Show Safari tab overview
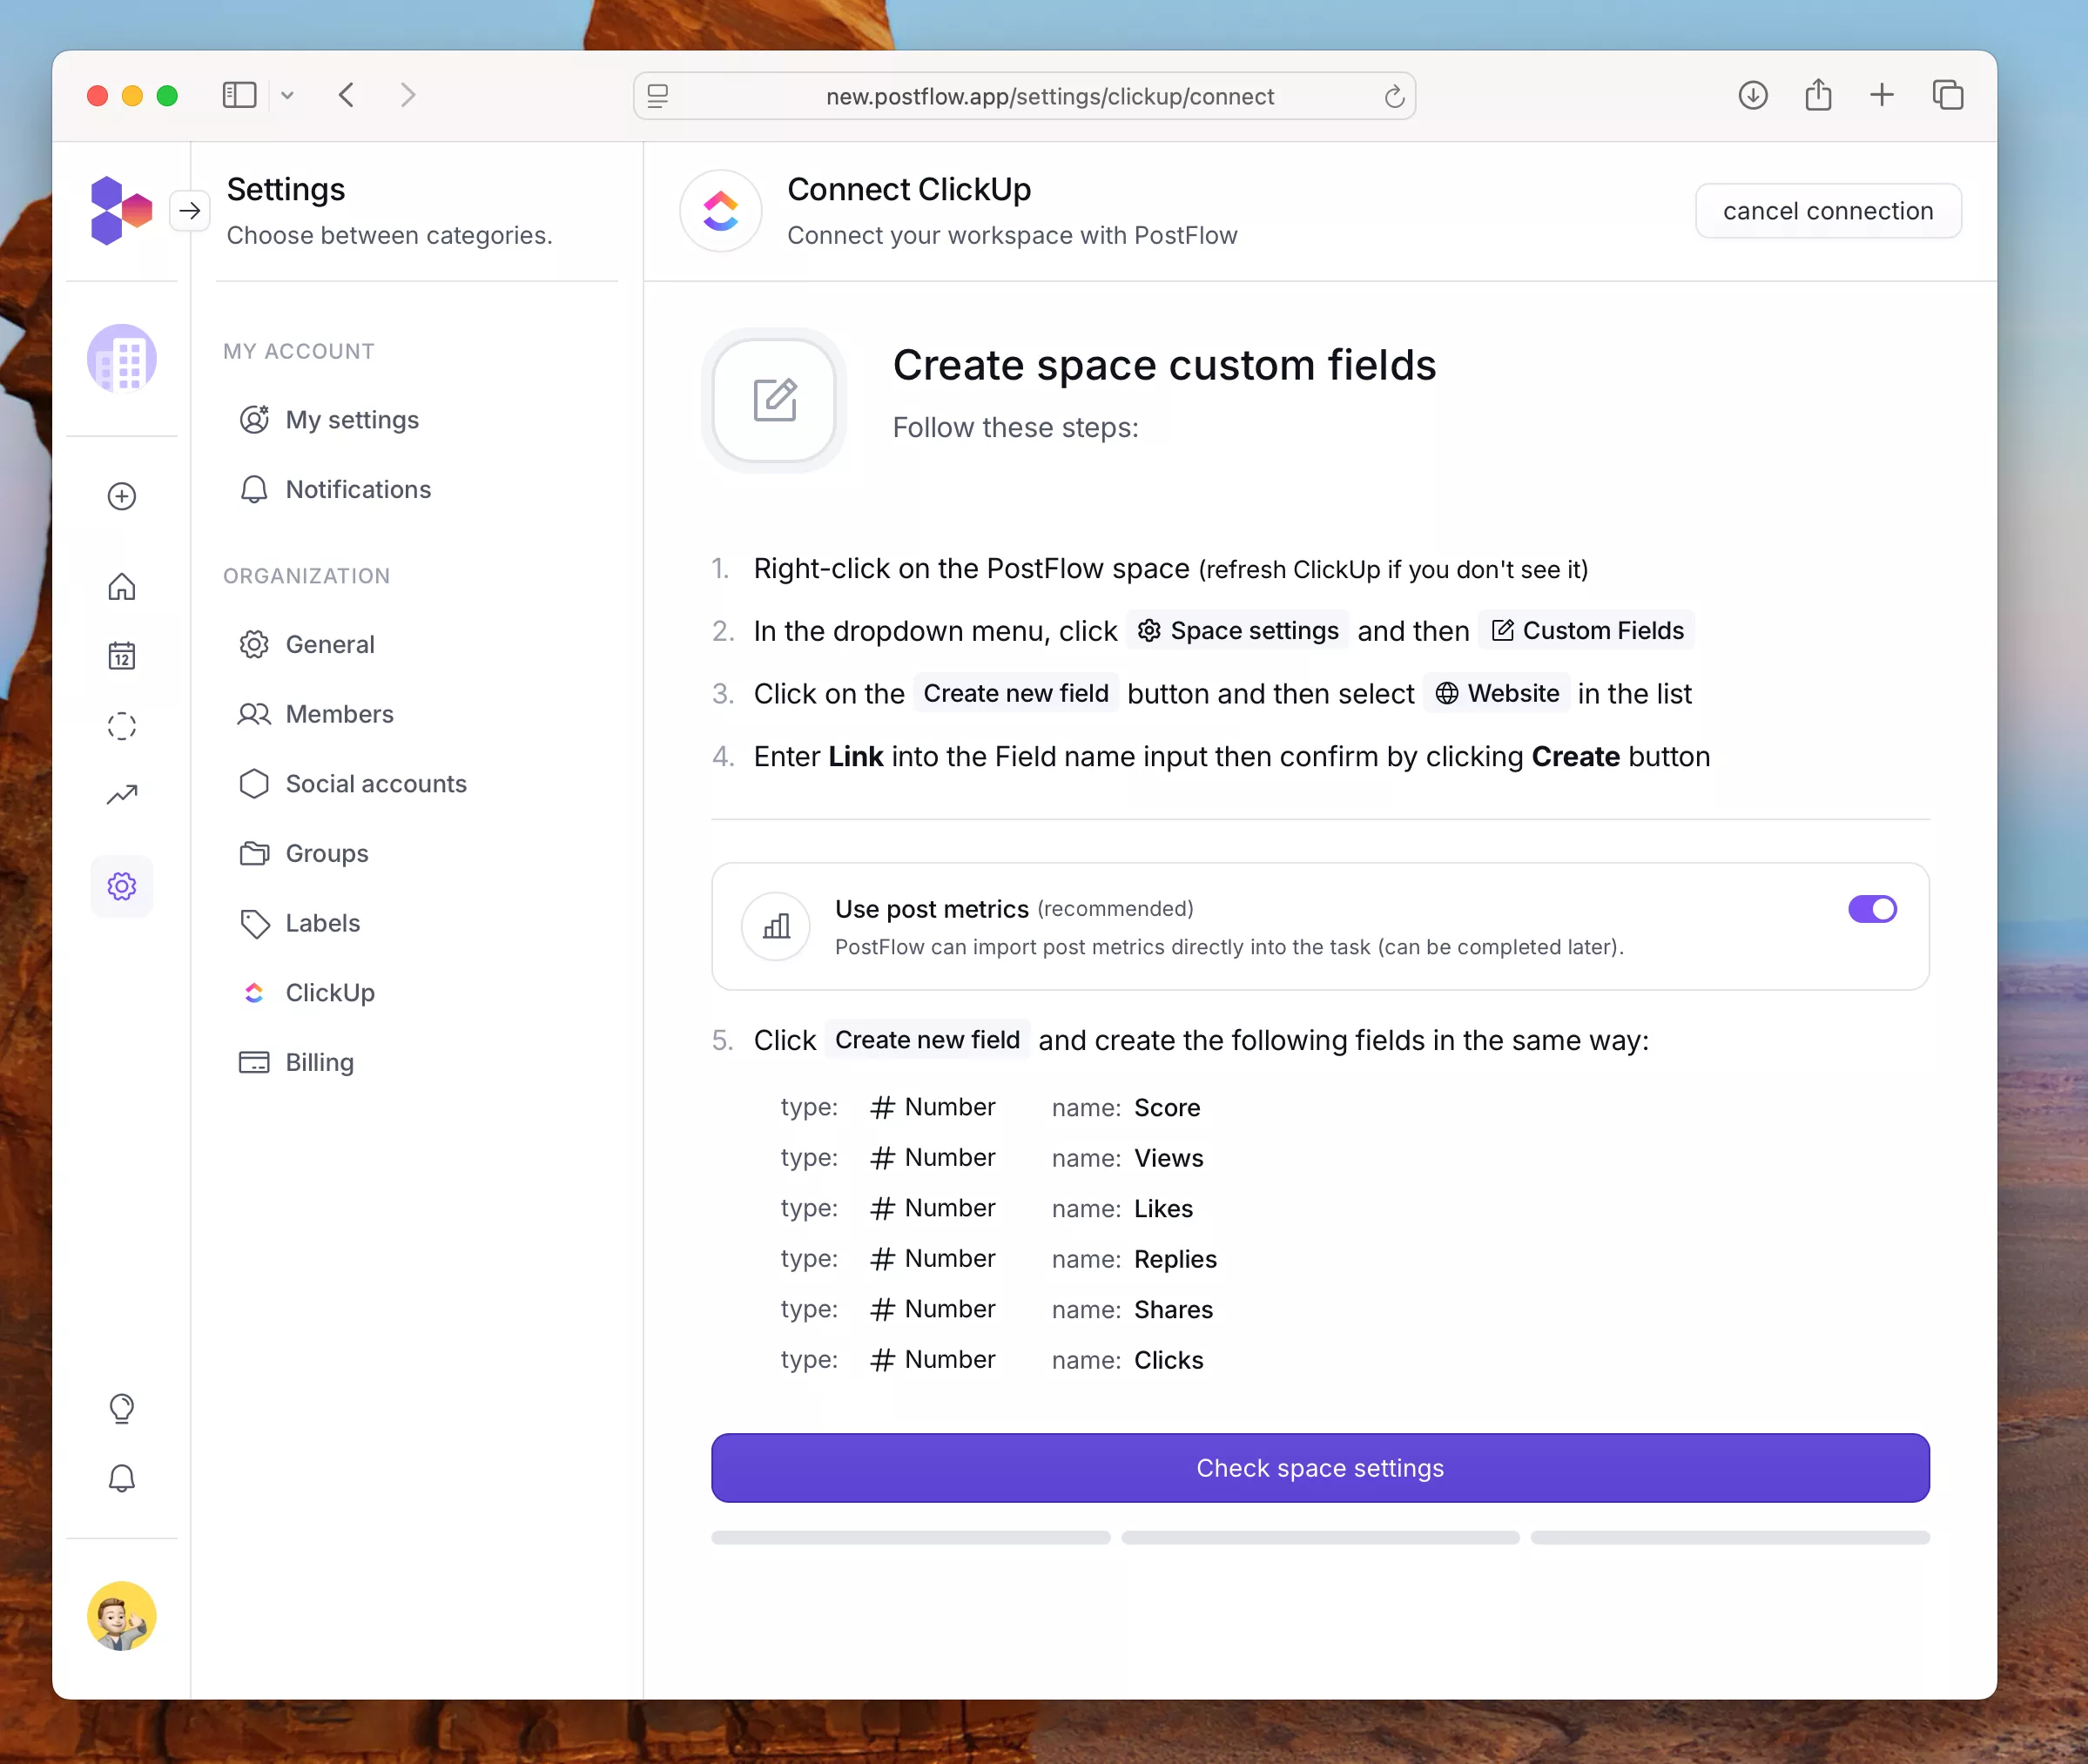Viewport: 2088px width, 1764px height. (x=1947, y=95)
